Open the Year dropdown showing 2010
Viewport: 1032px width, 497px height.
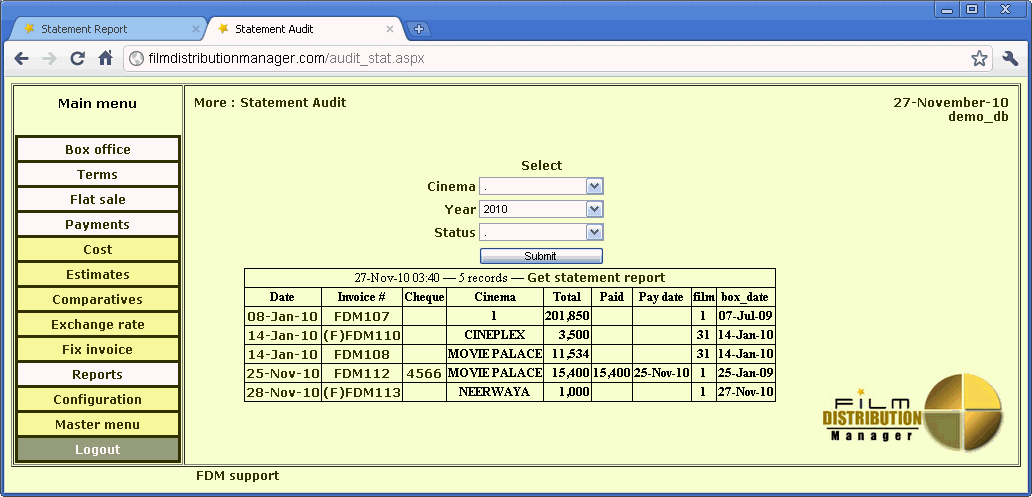pos(541,209)
